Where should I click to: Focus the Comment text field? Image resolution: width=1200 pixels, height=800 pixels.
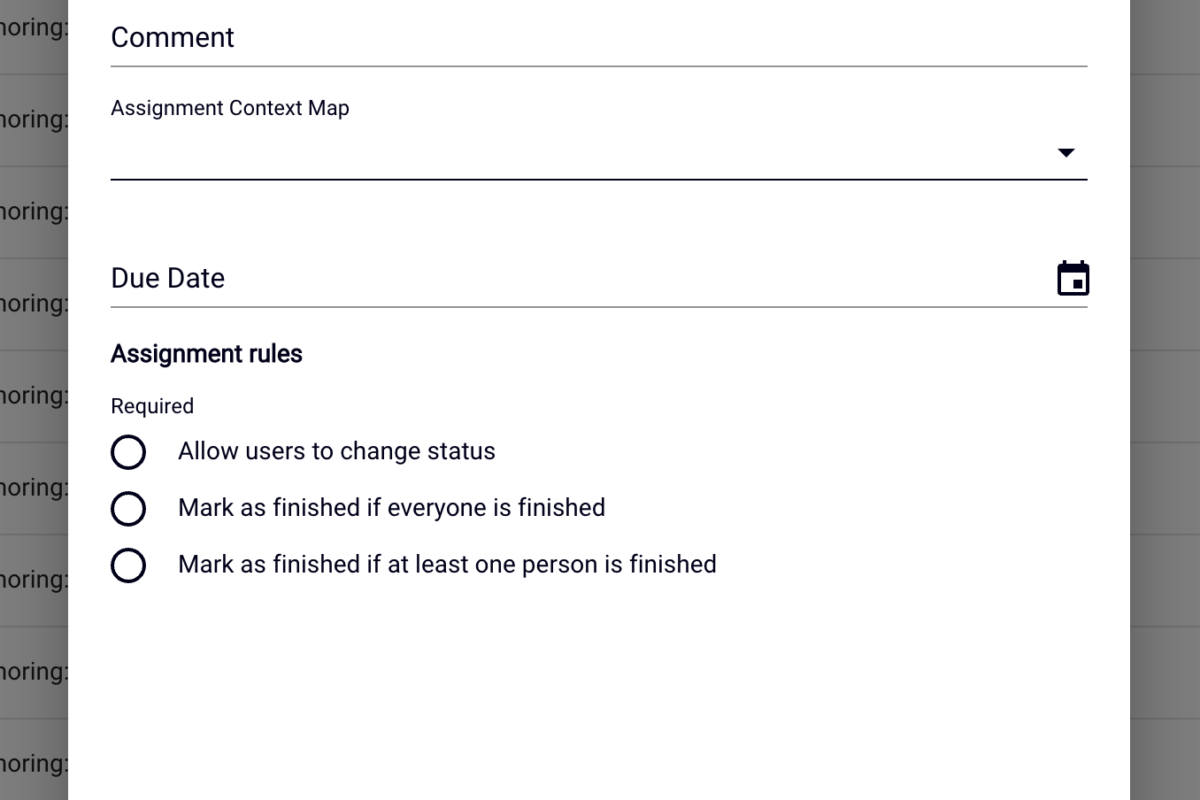point(599,38)
